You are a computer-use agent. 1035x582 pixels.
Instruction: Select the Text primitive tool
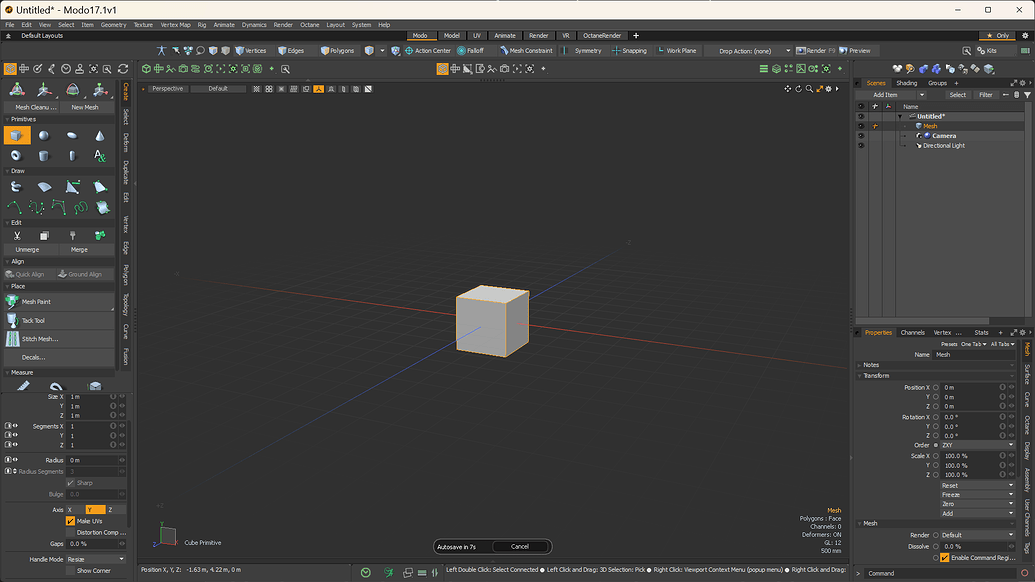pos(100,156)
